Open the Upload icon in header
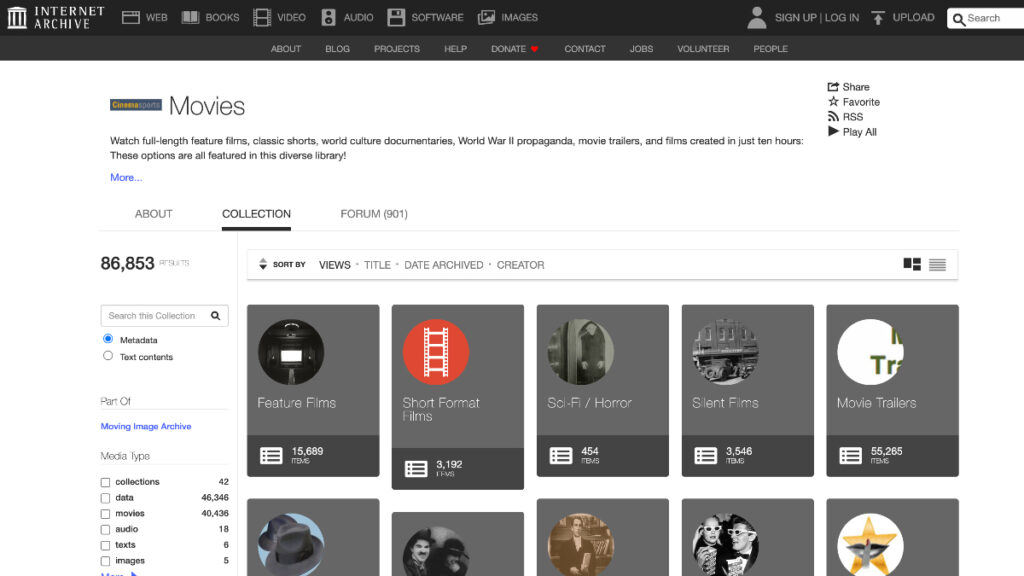Viewport: 1024px width, 576px height. click(x=878, y=17)
